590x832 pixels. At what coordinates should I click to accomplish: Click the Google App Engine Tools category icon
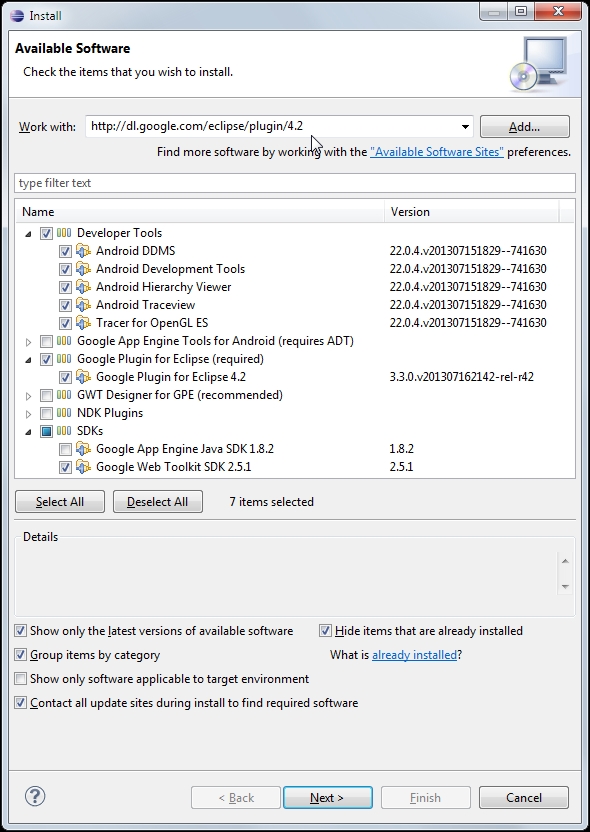point(64,341)
